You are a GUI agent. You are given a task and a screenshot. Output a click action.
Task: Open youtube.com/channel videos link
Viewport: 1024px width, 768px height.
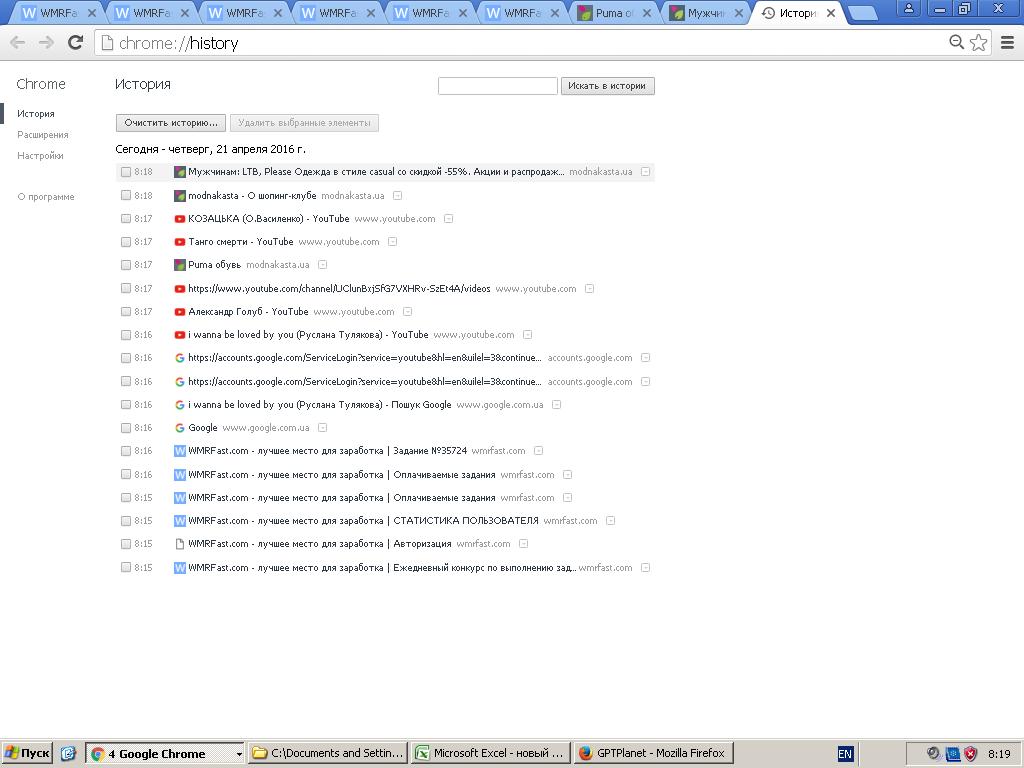coord(339,288)
